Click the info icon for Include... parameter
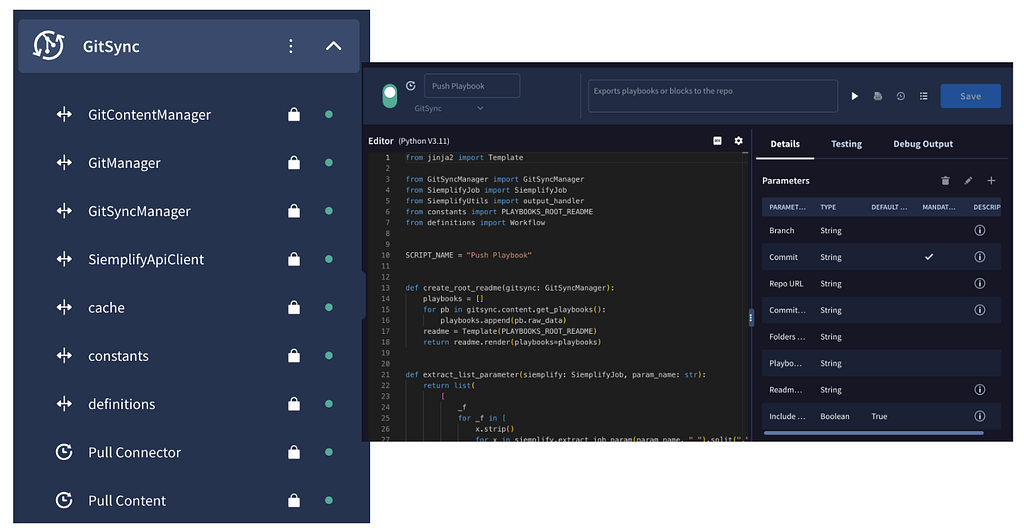1024x530 pixels. [x=980, y=416]
